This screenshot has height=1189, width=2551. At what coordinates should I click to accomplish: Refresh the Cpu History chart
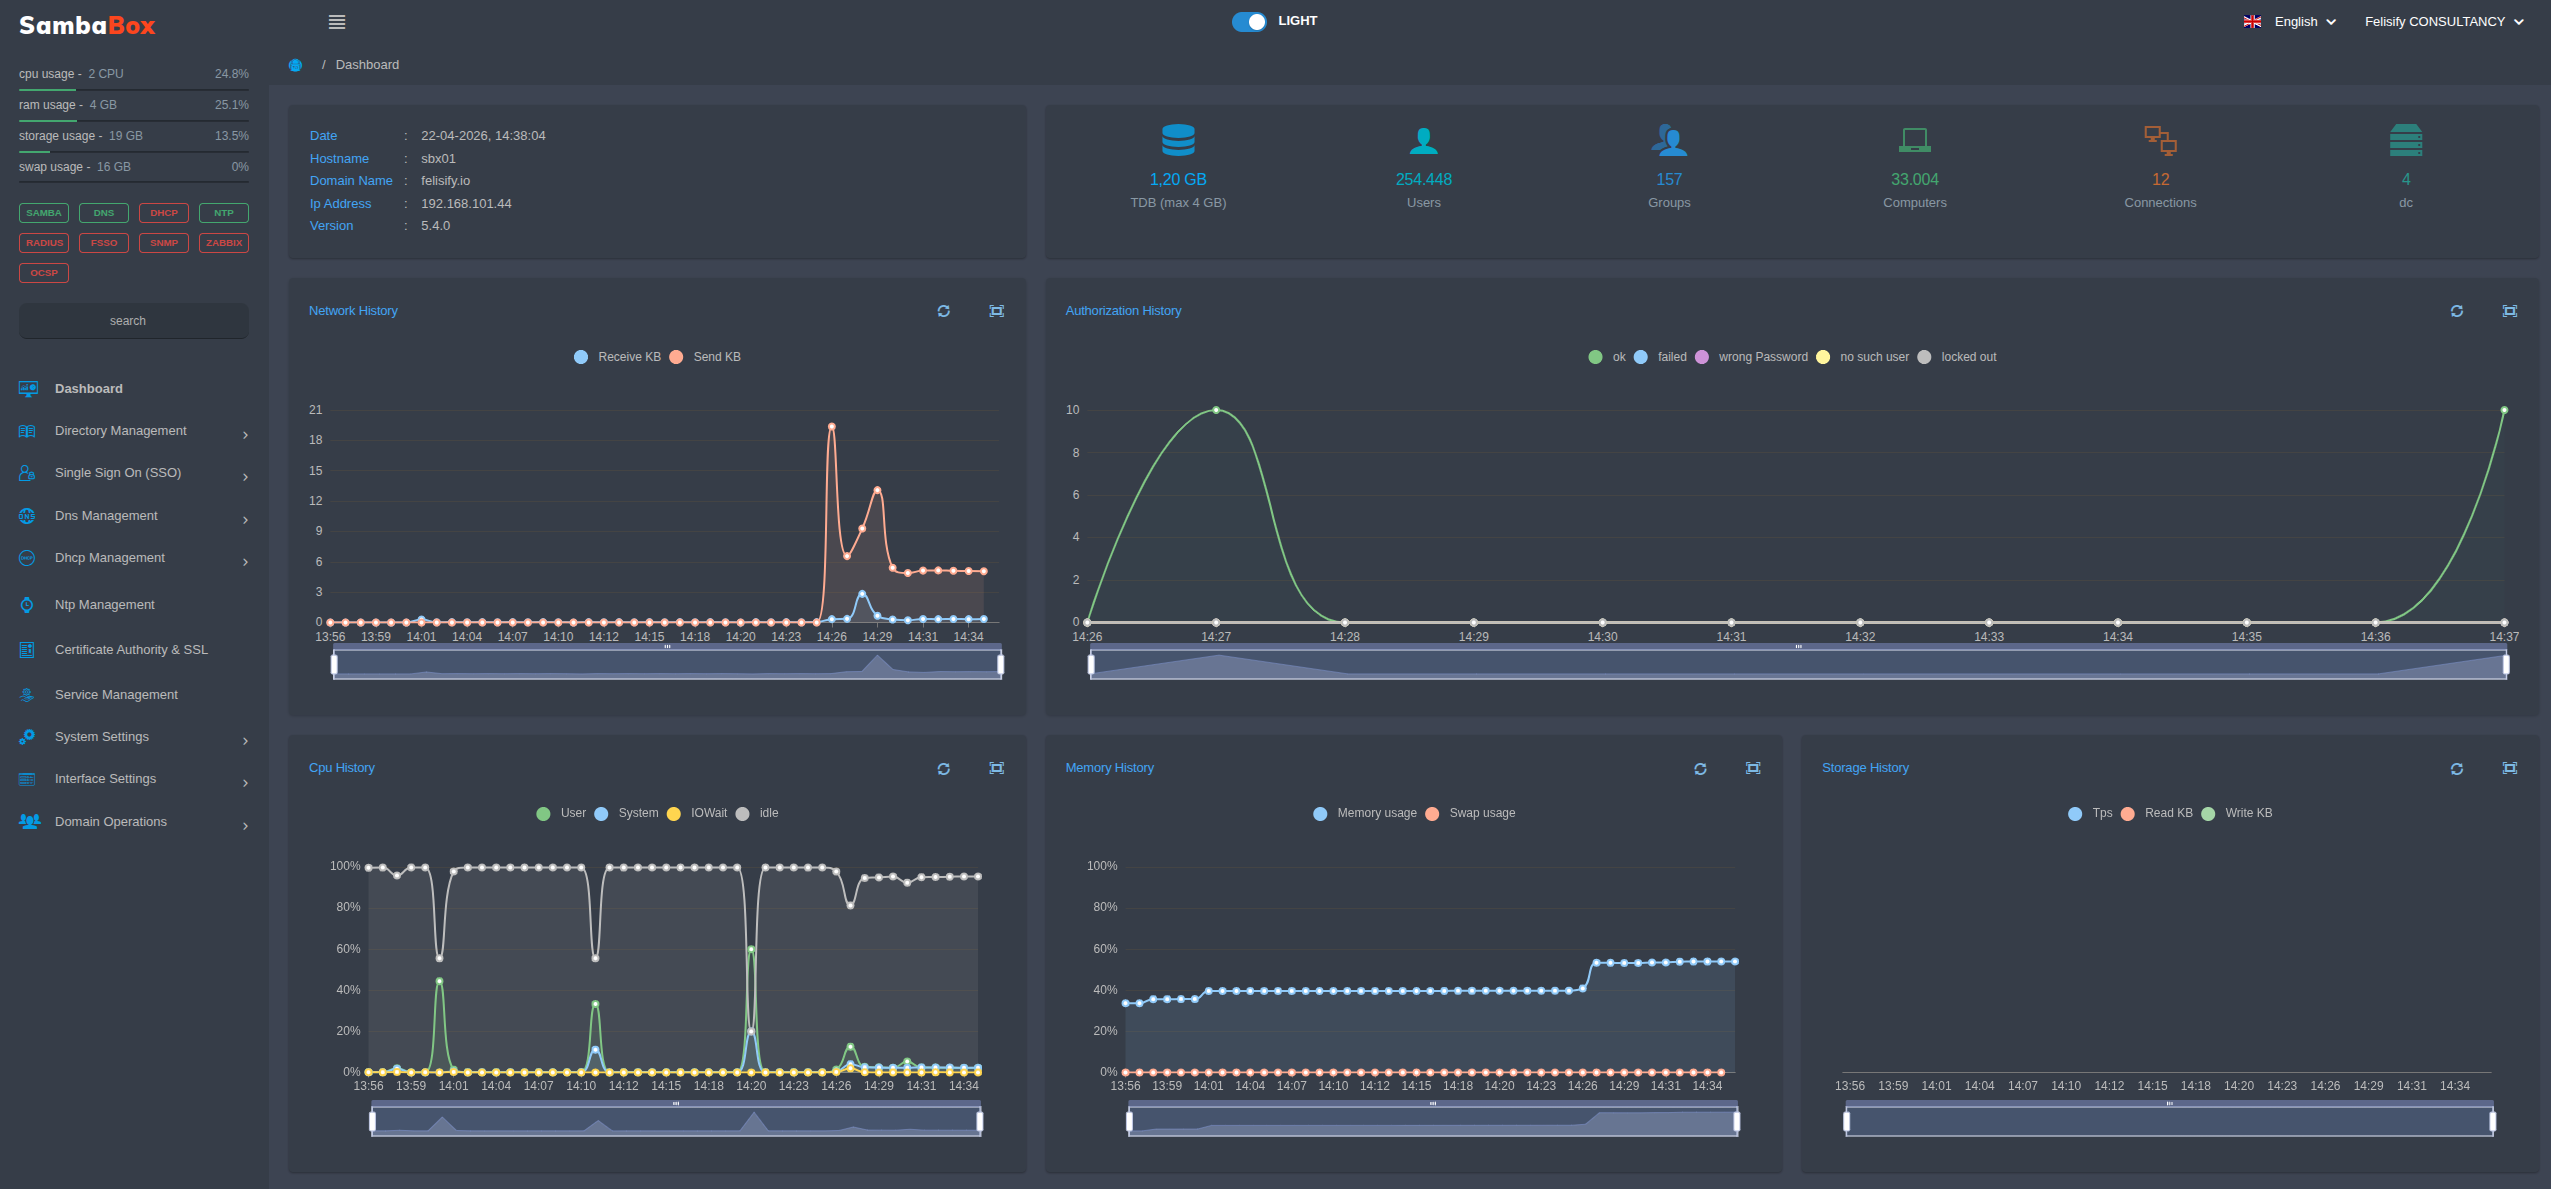click(x=943, y=769)
